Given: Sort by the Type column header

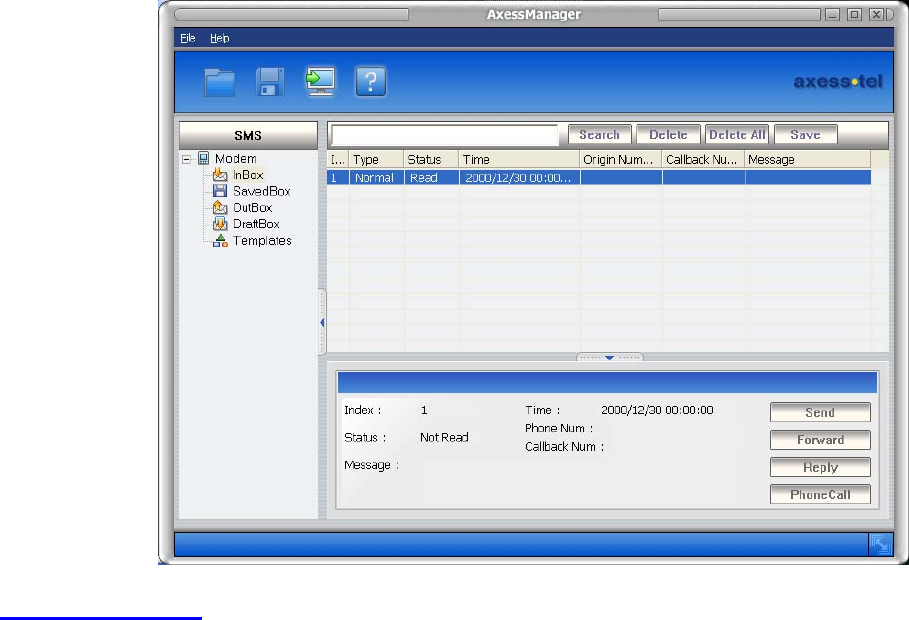Looking at the screenshot, I should click(376, 159).
